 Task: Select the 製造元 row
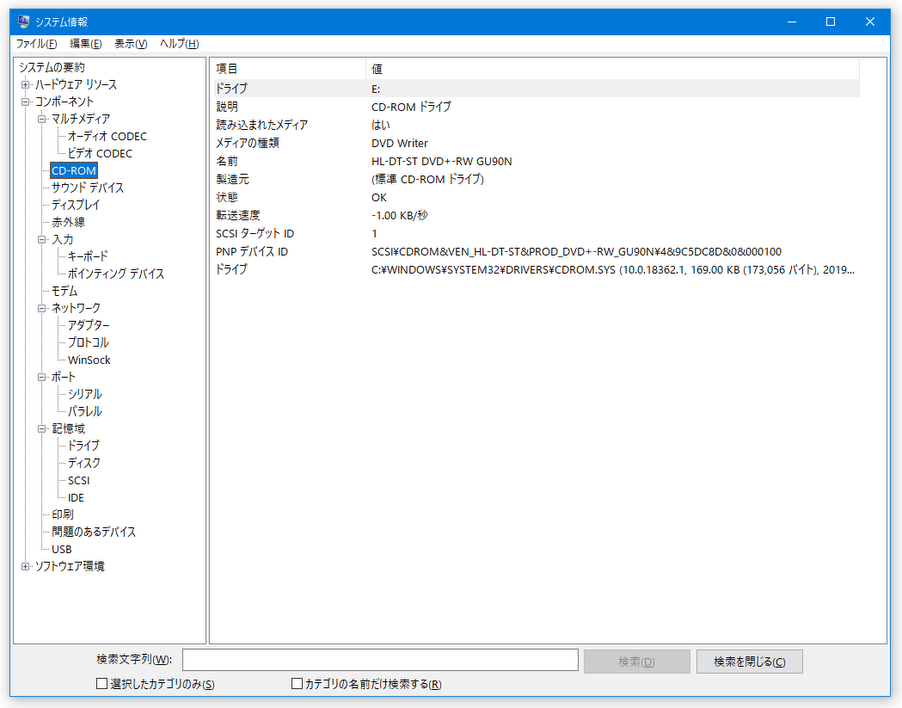[536, 179]
